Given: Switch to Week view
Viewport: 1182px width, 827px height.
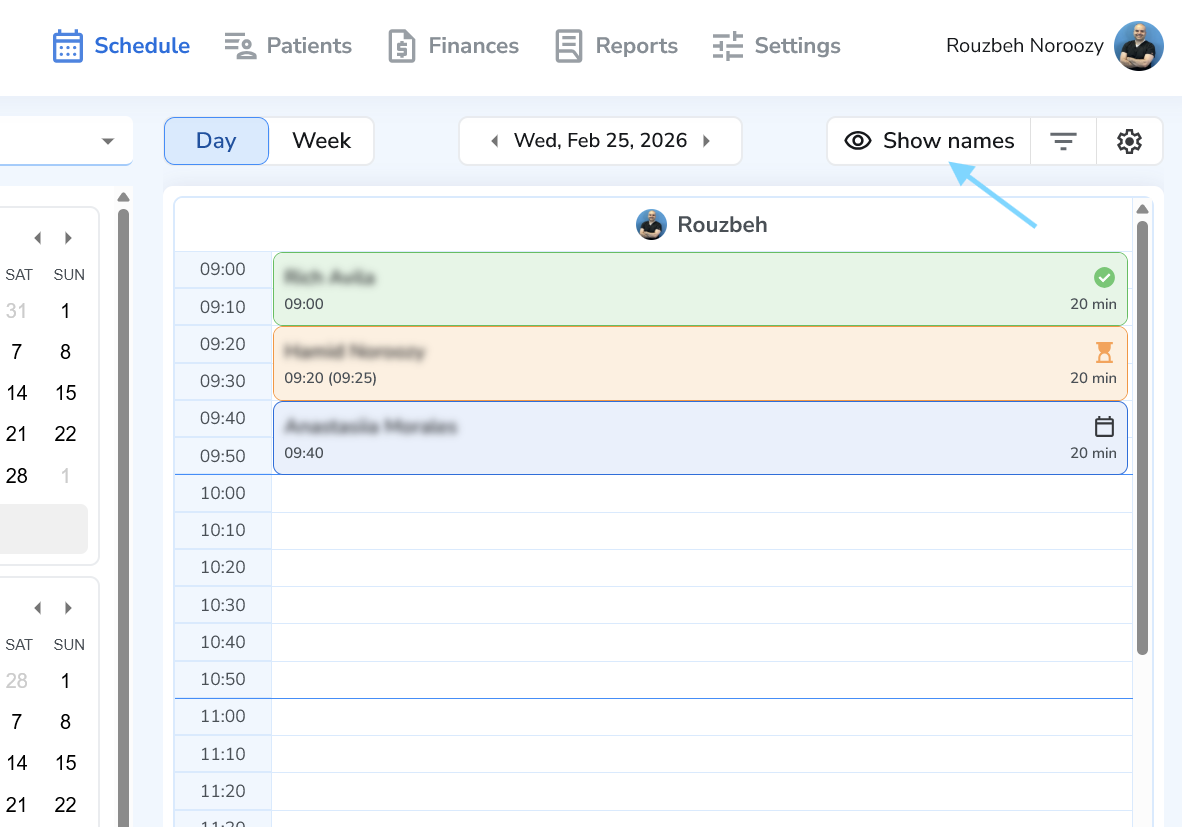Looking at the screenshot, I should [321, 141].
